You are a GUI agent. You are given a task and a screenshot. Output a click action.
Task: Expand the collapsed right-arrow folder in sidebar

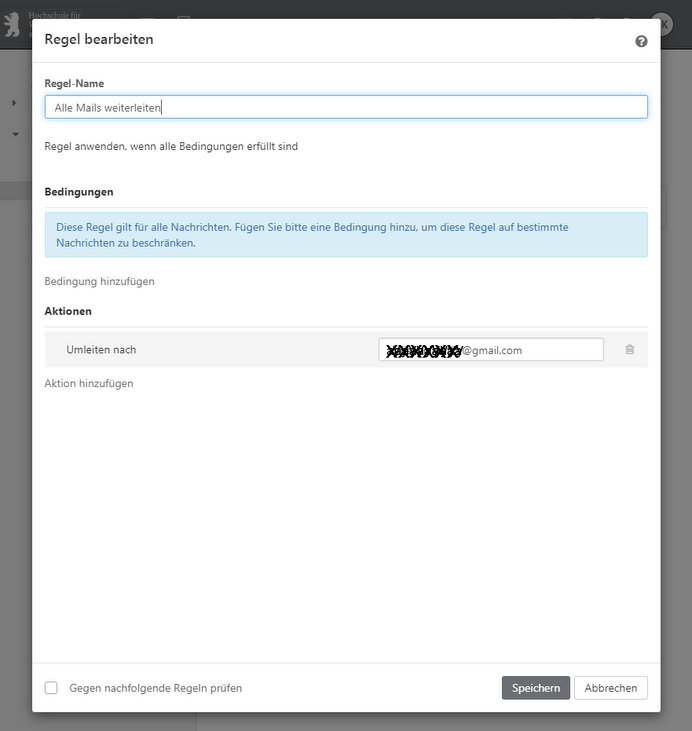coord(14,102)
